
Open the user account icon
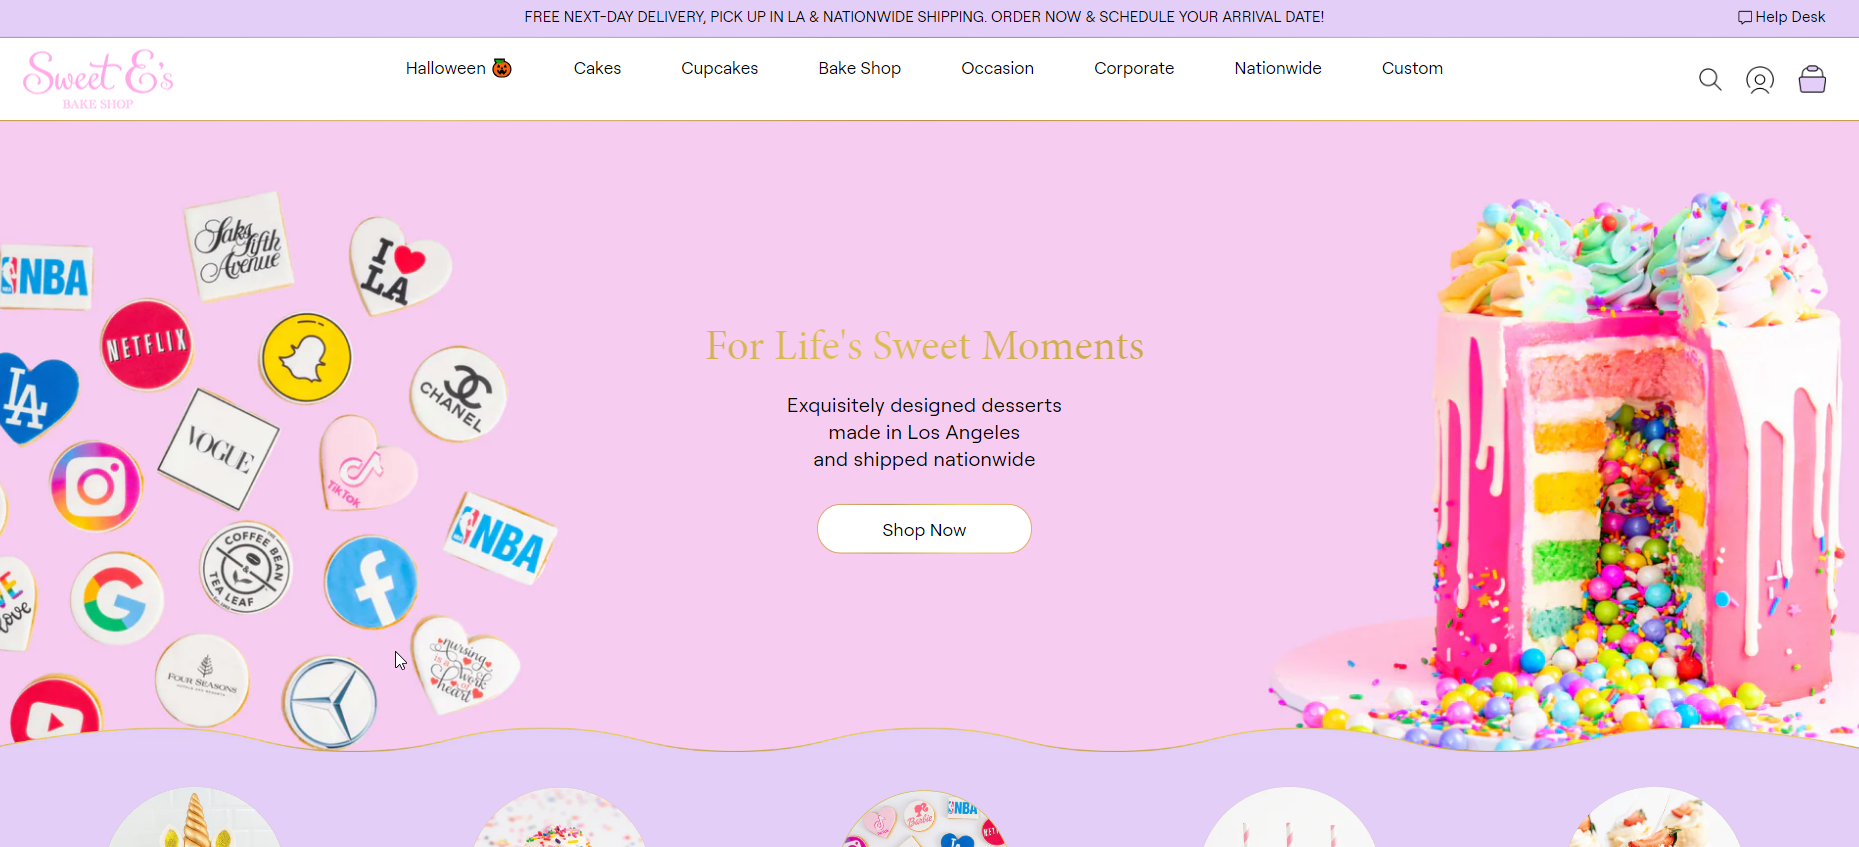pyautogui.click(x=1760, y=80)
